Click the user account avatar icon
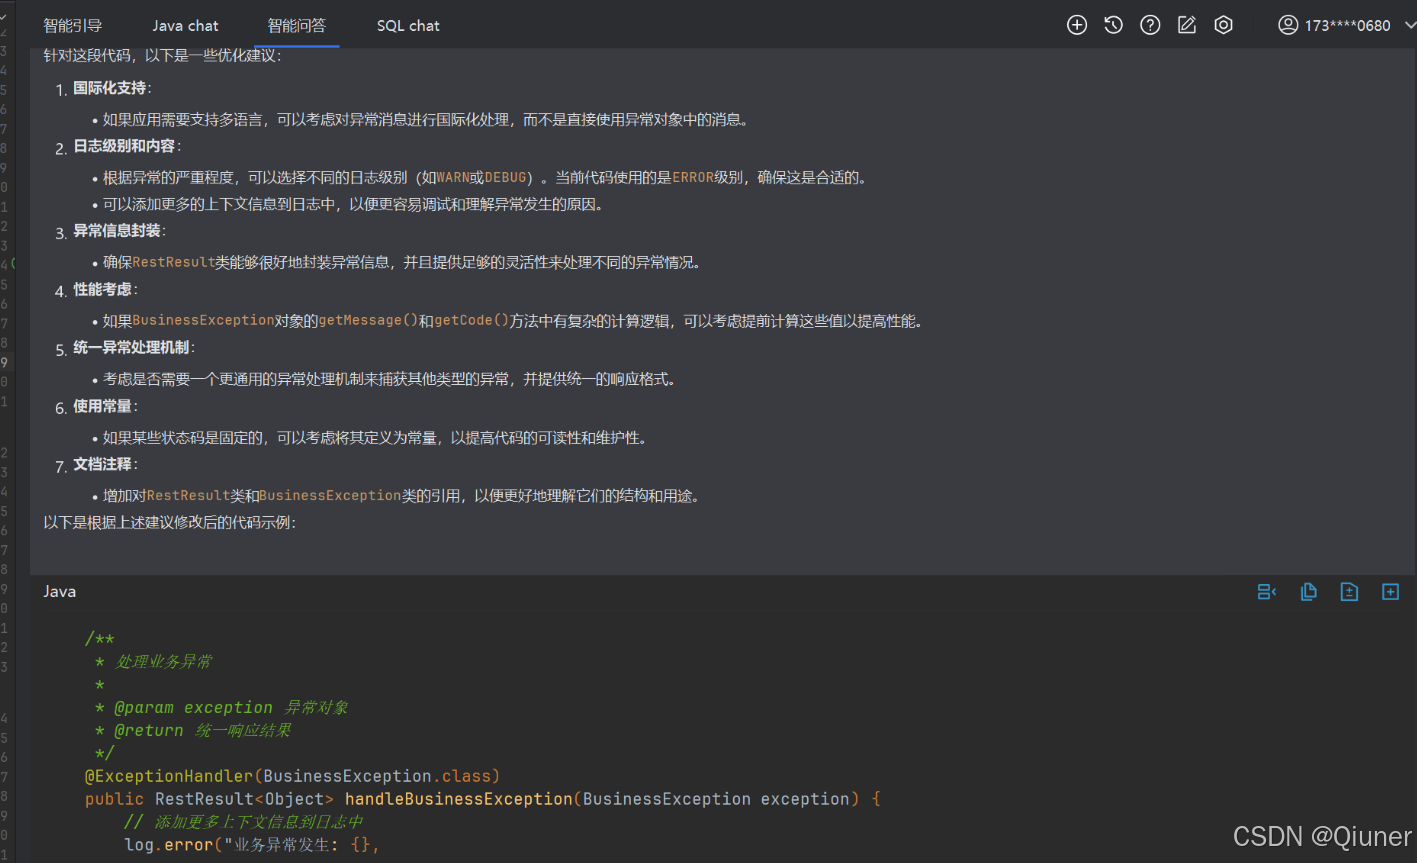The width and height of the screenshot is (1417, 863). (1288, 25)
